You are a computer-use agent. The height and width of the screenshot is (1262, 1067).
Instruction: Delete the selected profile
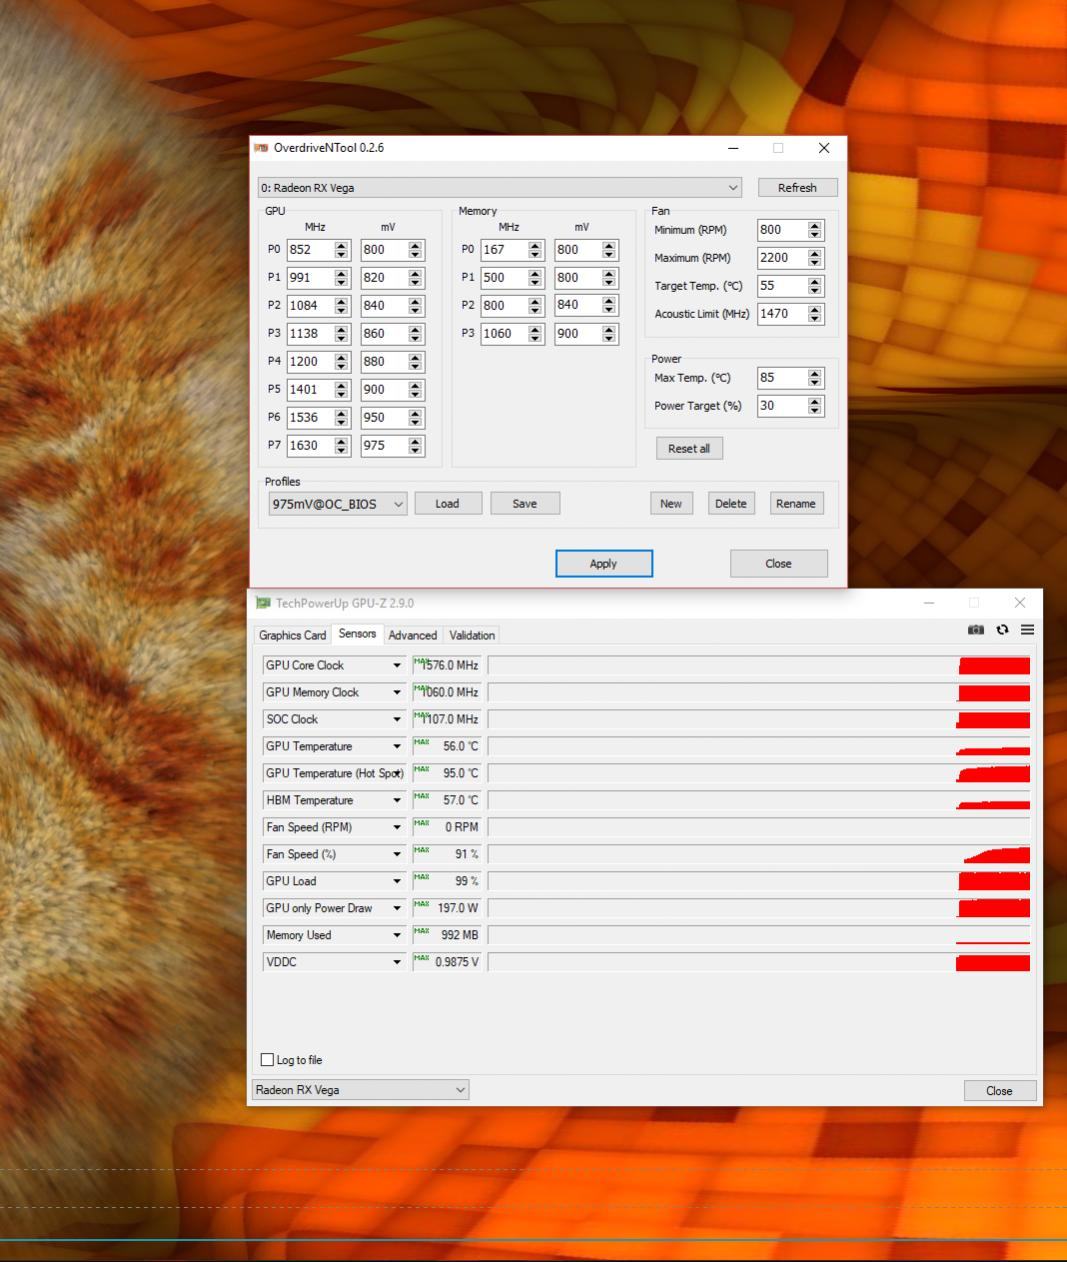coord(731,504)
